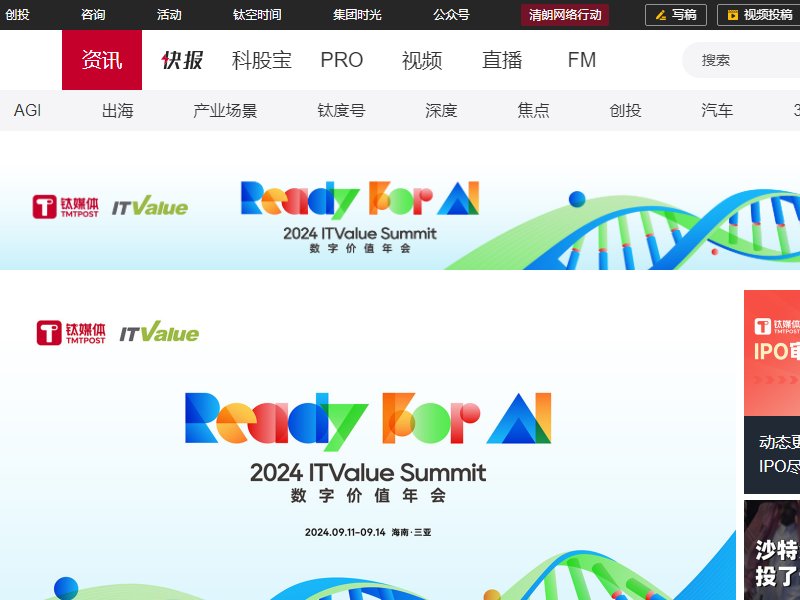
Task: Select the 资讯 main navigation tab
Action: pos(102,60)
